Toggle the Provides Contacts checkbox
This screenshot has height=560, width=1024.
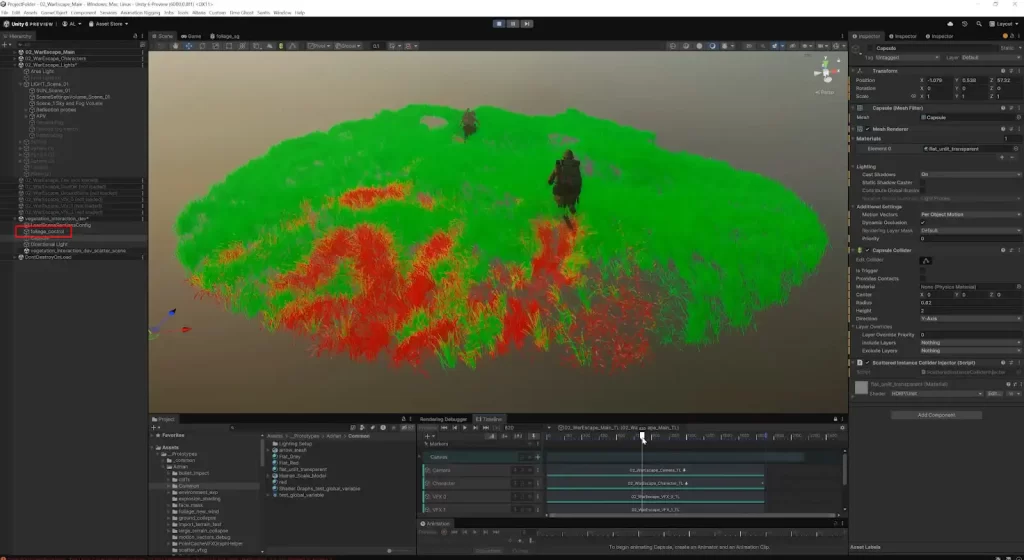coord(923,278)
